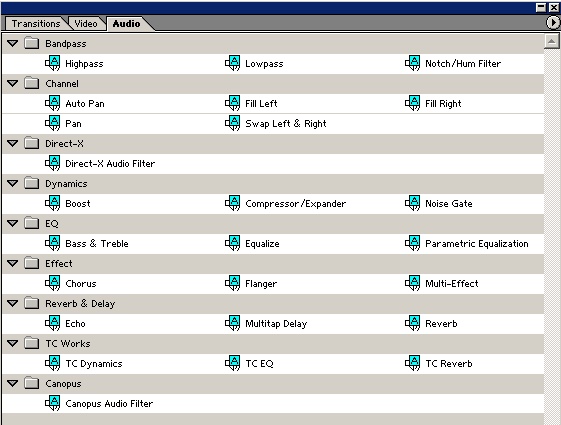Viewport: 561px width, 425px height.
Task: Collapse the Dynamics folder
Action: point(13,184)
